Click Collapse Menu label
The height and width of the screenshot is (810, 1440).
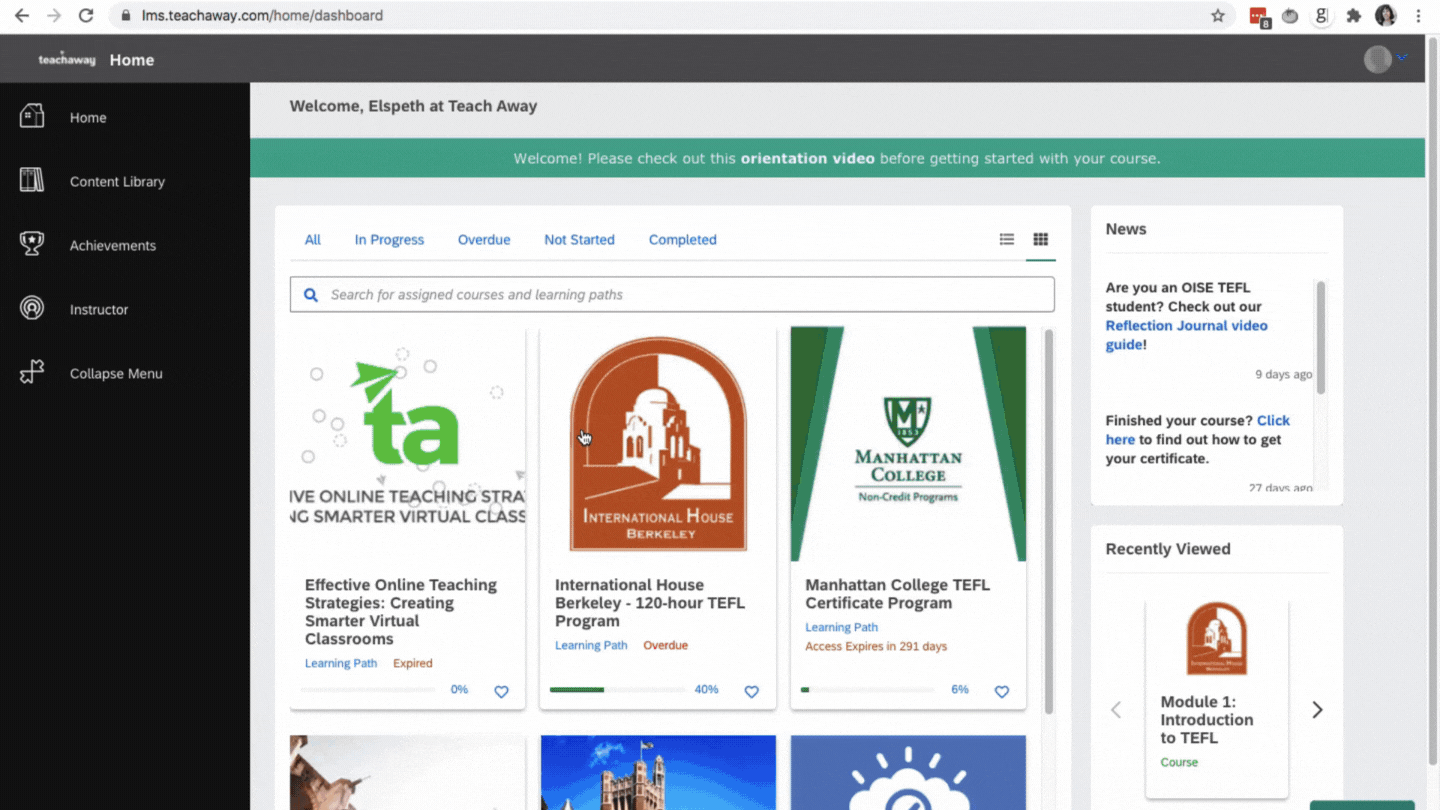[116, 374]
